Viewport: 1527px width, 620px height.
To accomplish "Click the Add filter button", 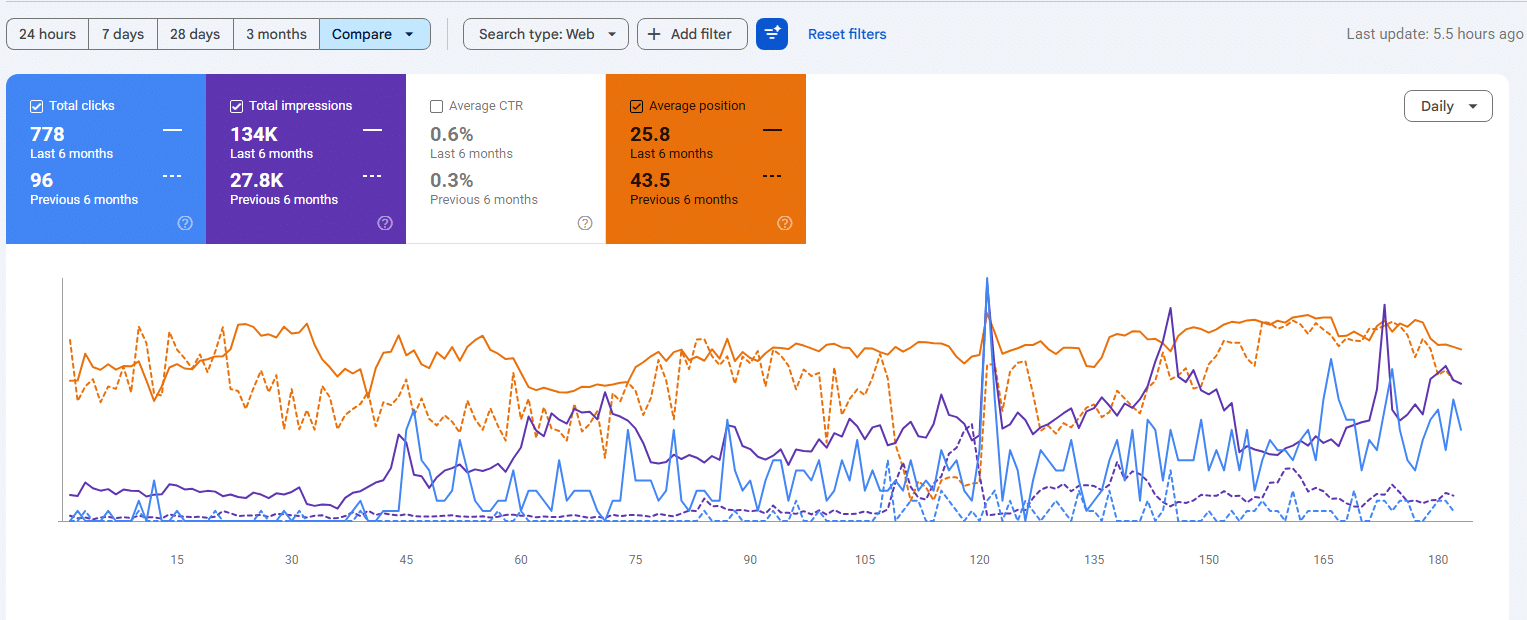I will point(692,34).
